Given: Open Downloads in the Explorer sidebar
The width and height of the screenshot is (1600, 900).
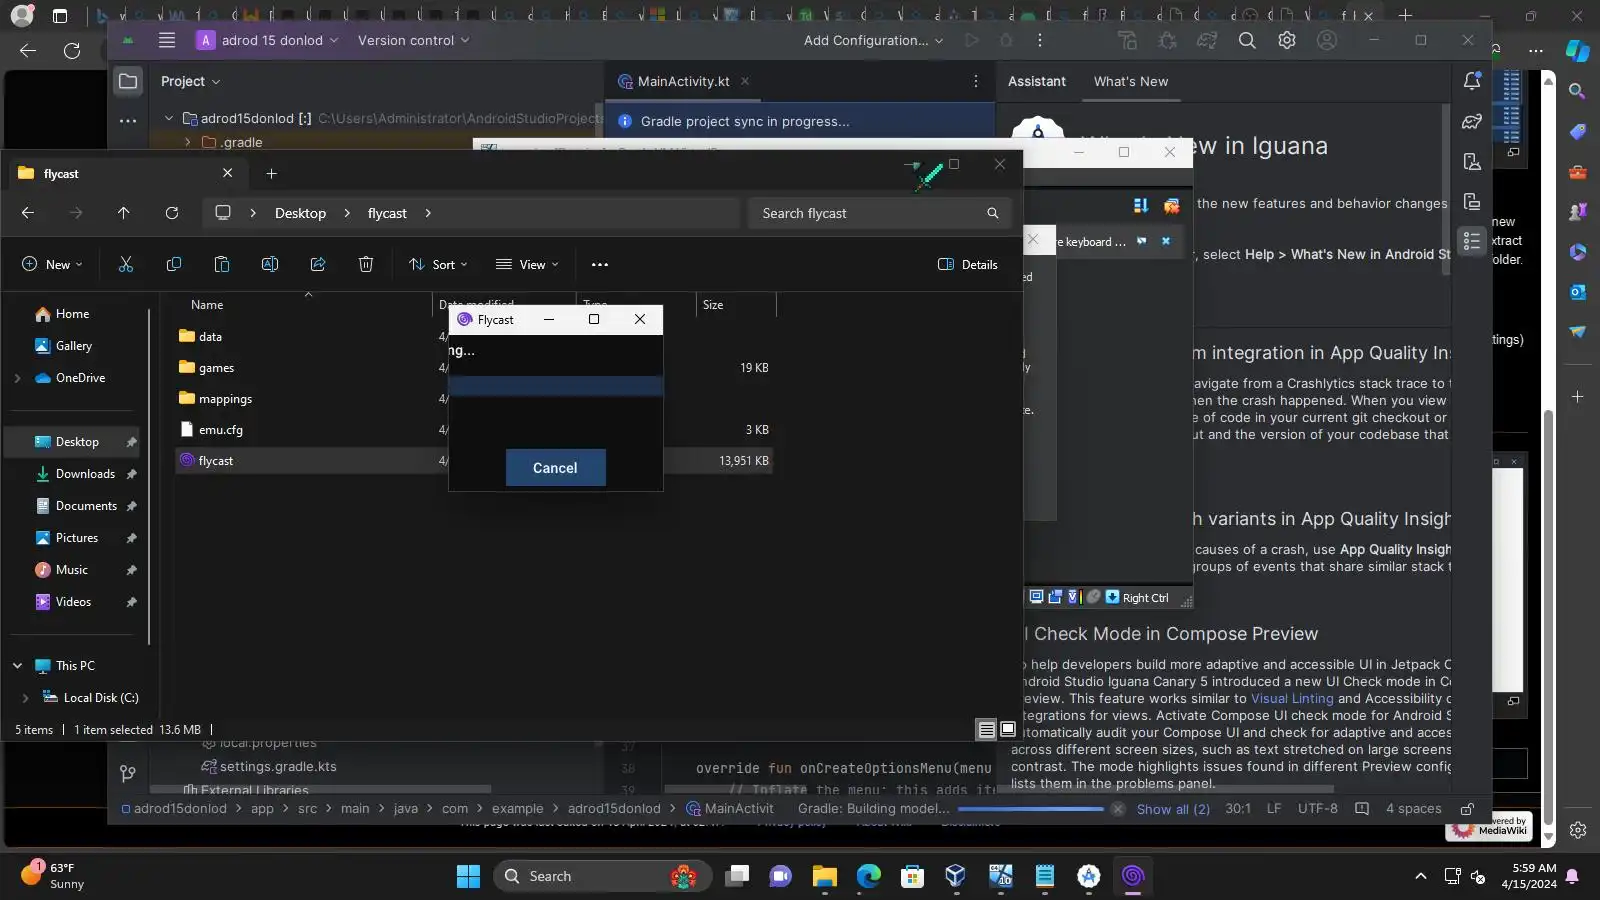Looking at the screenshot, I should click(85, 474).
